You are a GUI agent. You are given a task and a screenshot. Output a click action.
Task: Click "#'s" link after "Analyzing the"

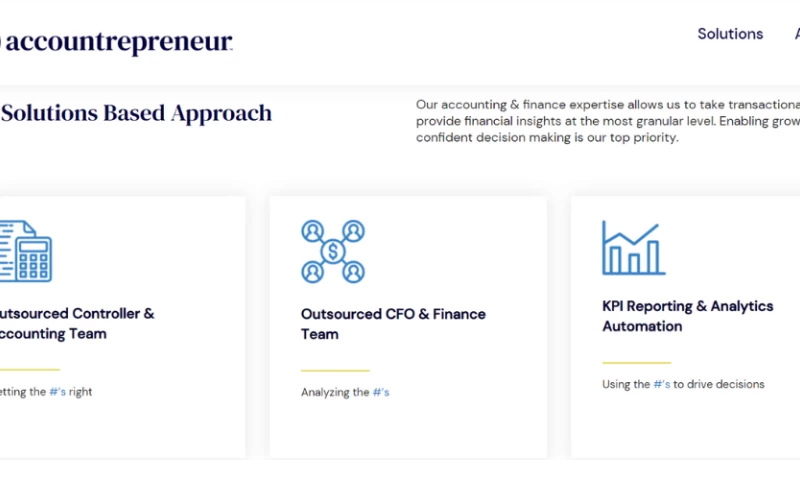point(381,392)
